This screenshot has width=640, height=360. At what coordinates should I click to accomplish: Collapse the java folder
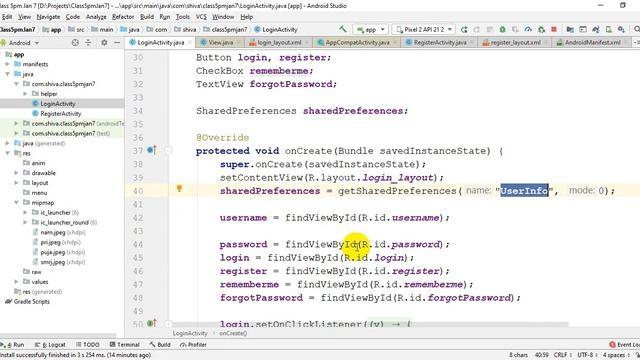[8, 74]
